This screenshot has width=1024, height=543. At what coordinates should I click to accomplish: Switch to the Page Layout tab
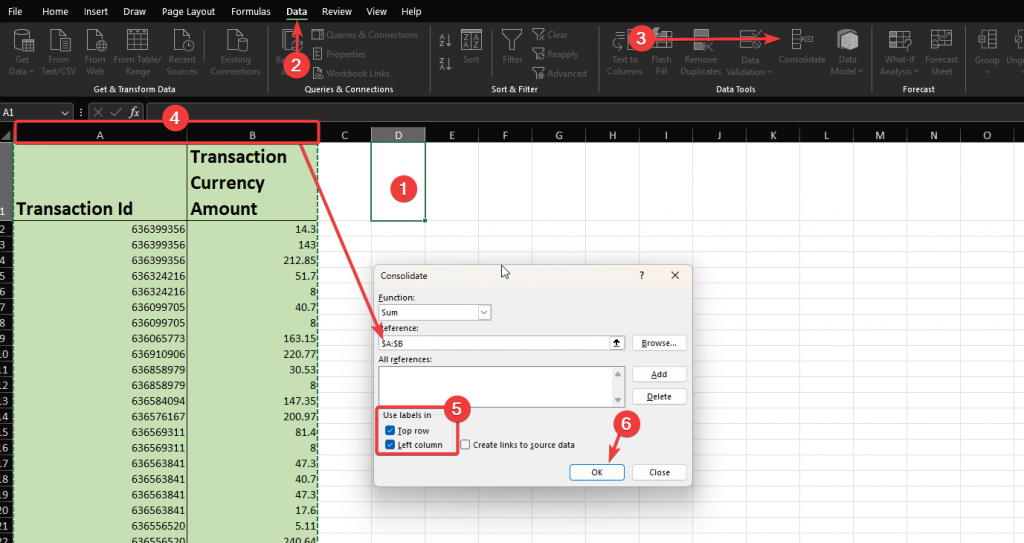[x=188, y=11]
